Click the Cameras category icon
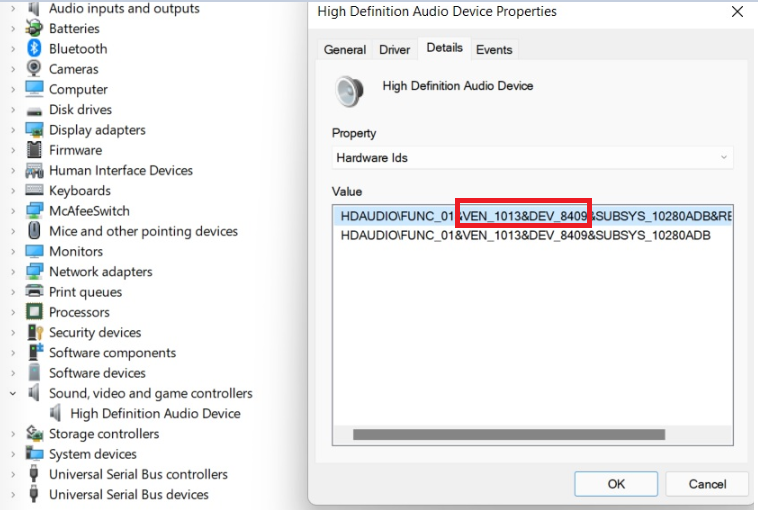The image size is (758, 514). (x=35, y=69)
